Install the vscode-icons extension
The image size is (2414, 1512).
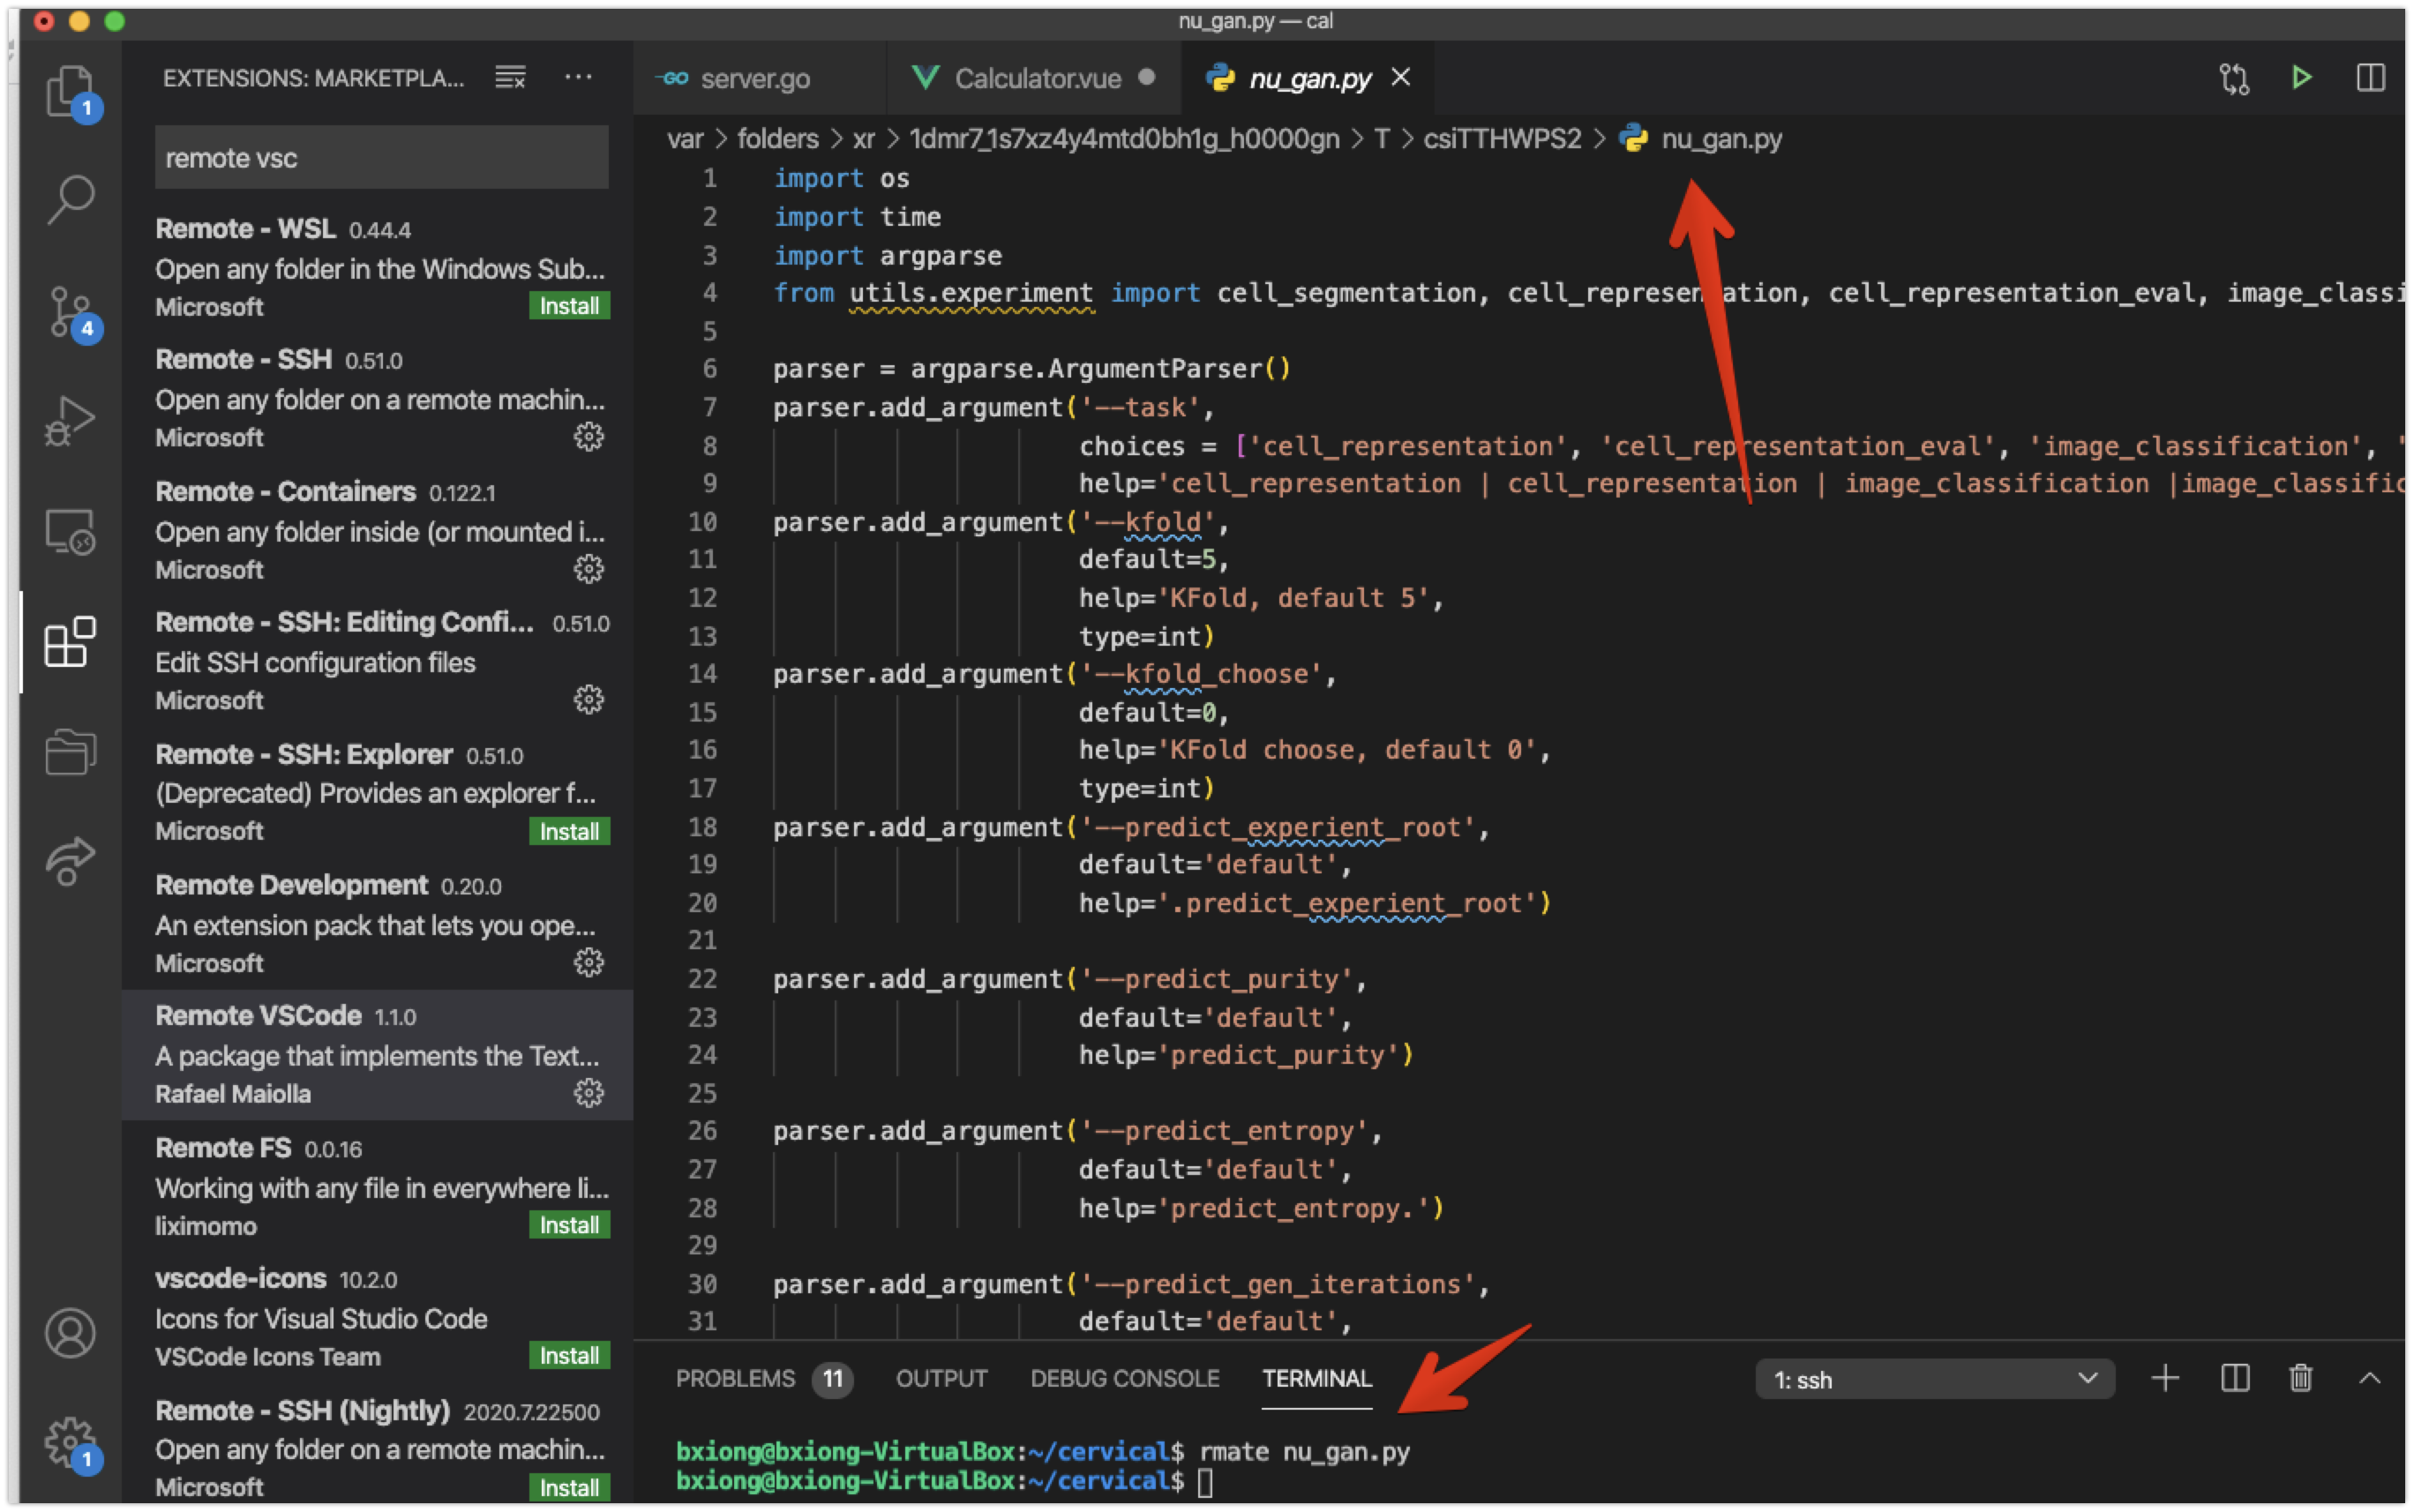click(569, 1356)
